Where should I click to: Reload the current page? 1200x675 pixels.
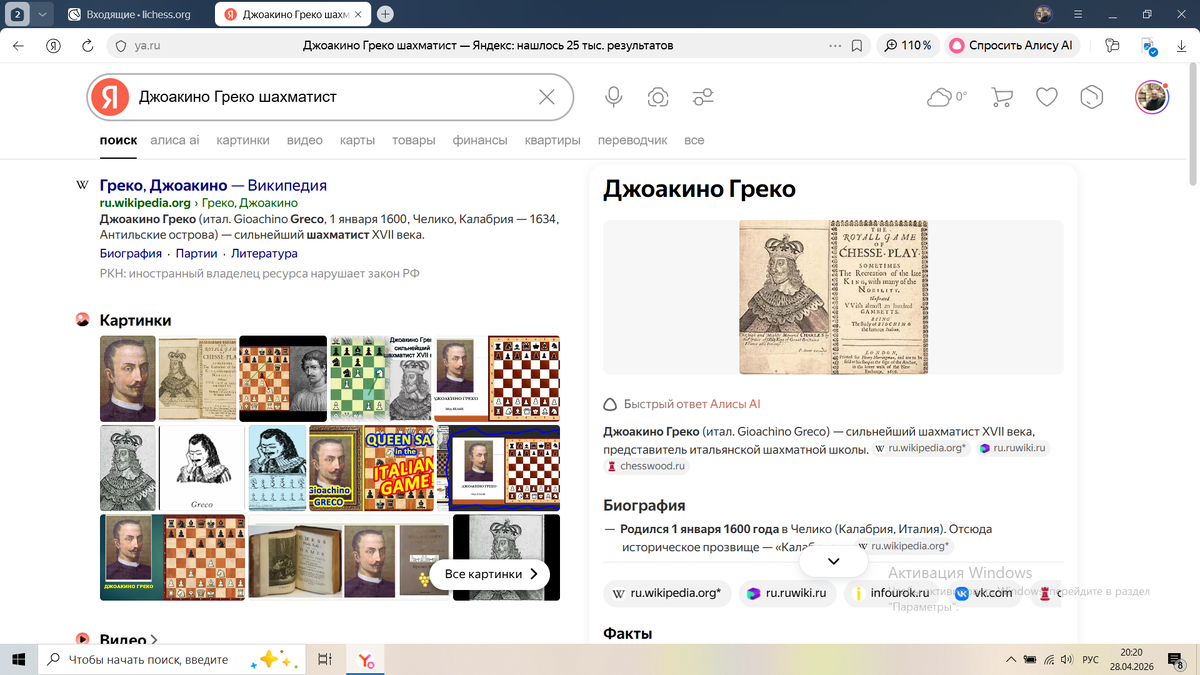click(87, 46)
